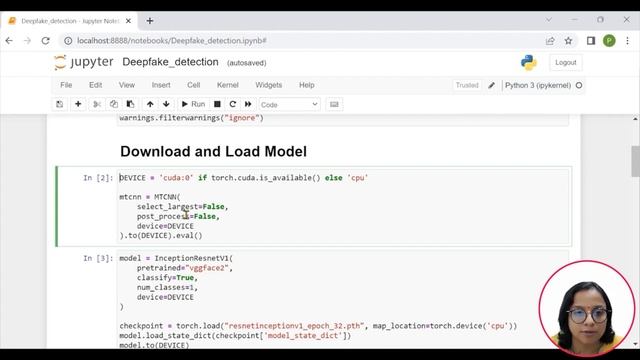Click the Trusted notebook indicator
This screenshot has height=360, width=640.
(467, 85)
